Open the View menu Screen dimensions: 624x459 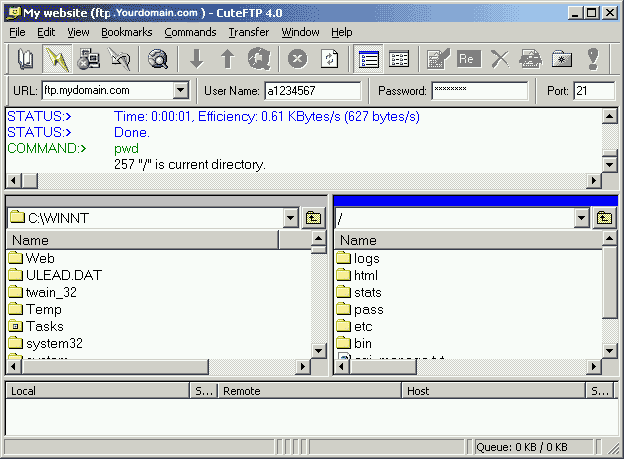(78, 32)
